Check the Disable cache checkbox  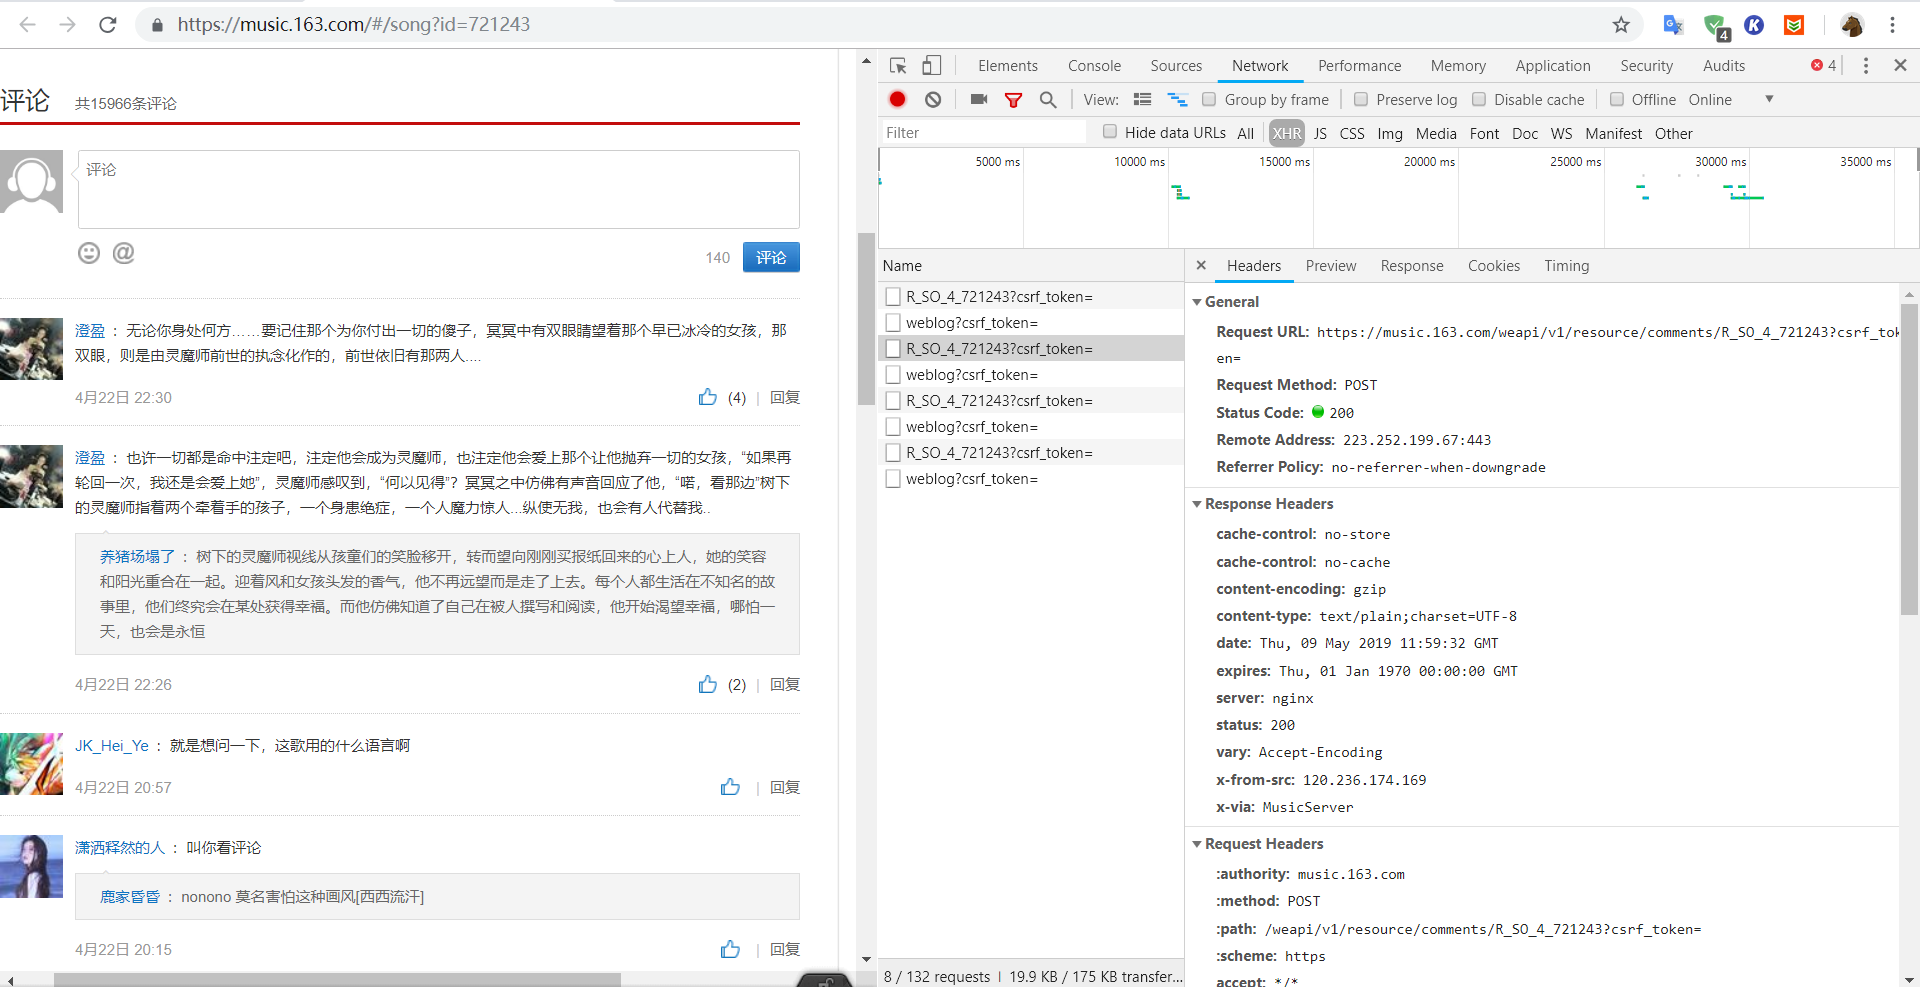click(x=1479, y=99)
